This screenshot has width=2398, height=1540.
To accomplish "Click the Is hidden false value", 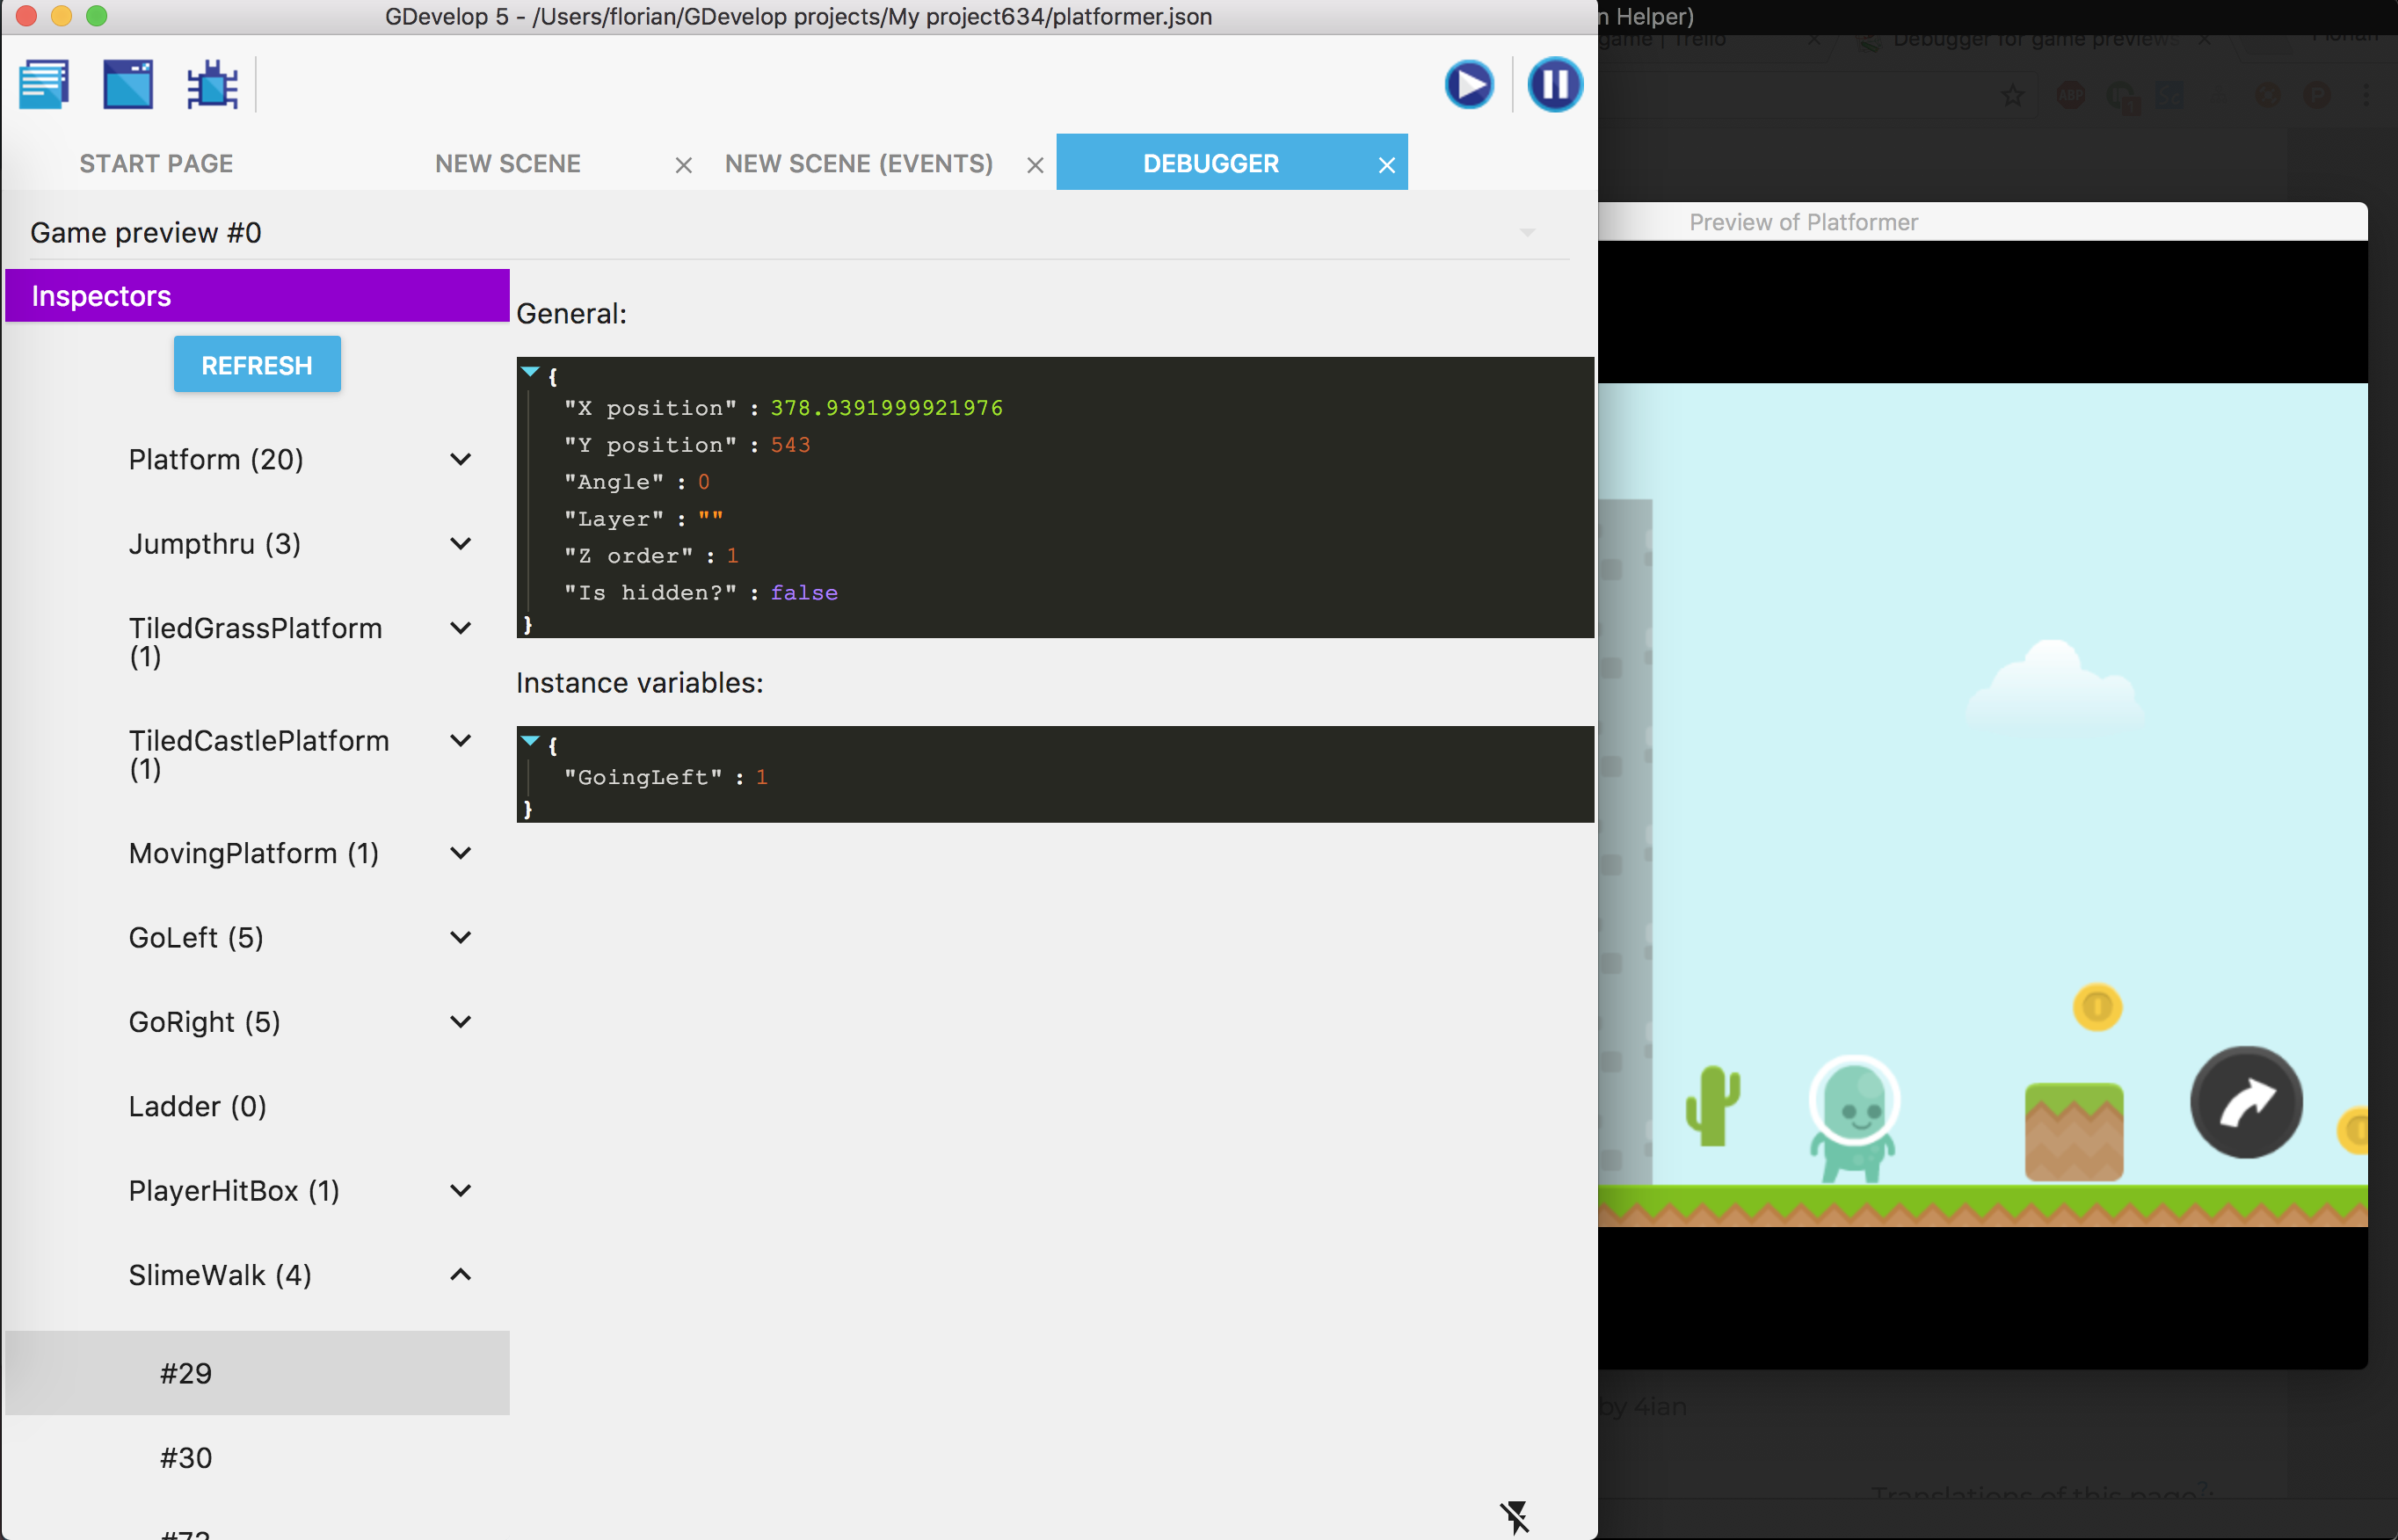I will 803,593.
